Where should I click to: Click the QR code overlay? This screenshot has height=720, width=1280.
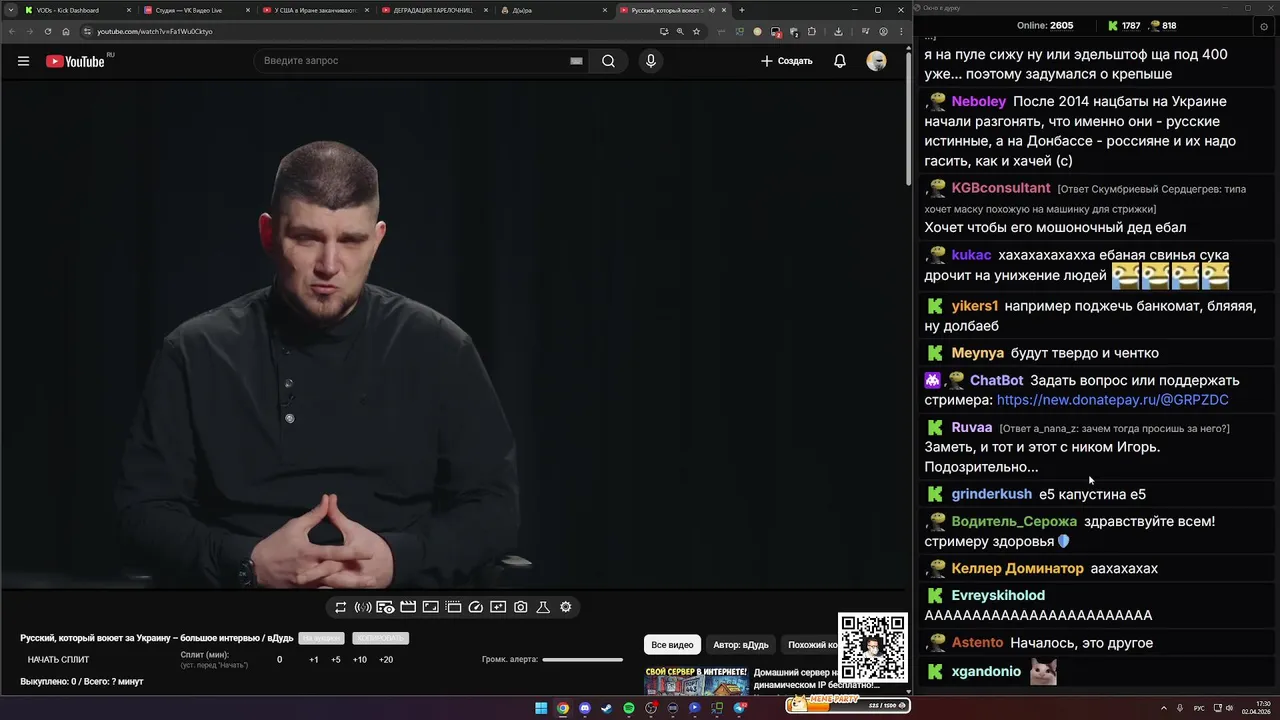(x=873, y=648)
